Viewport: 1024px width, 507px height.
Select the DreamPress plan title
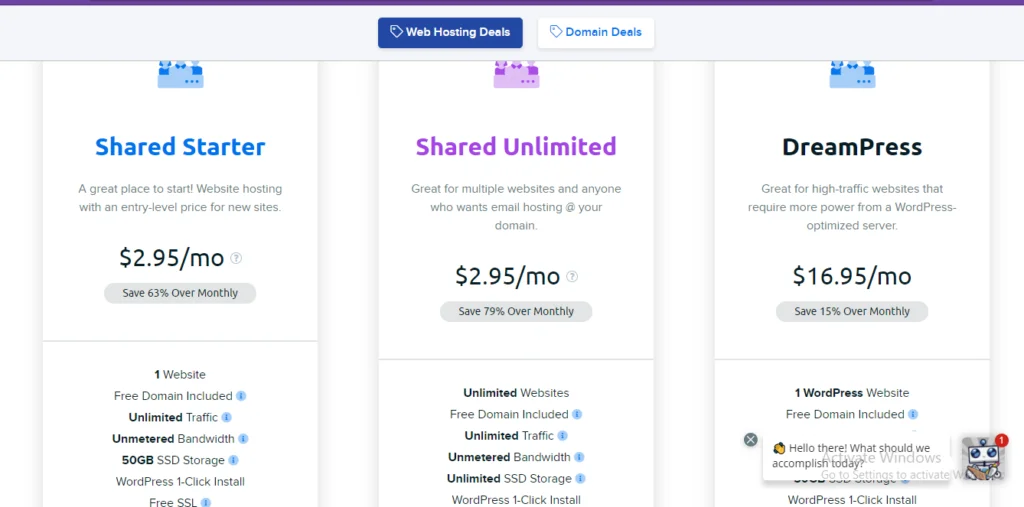852,147
